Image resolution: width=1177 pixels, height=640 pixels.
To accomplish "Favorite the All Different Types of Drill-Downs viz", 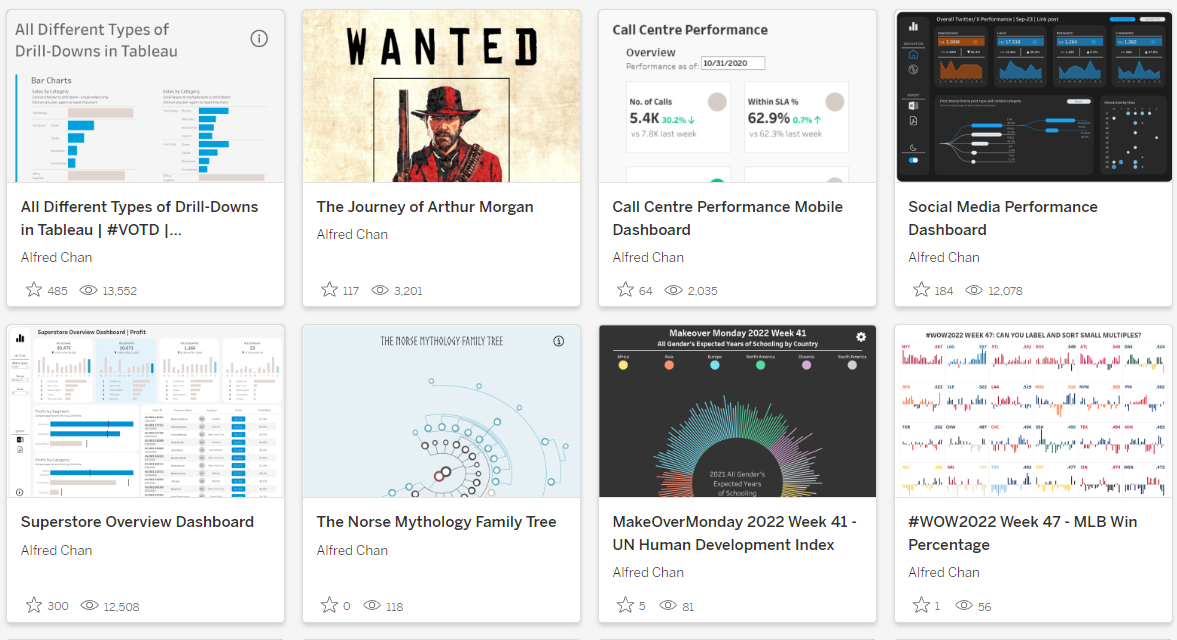I will point(34,290).
